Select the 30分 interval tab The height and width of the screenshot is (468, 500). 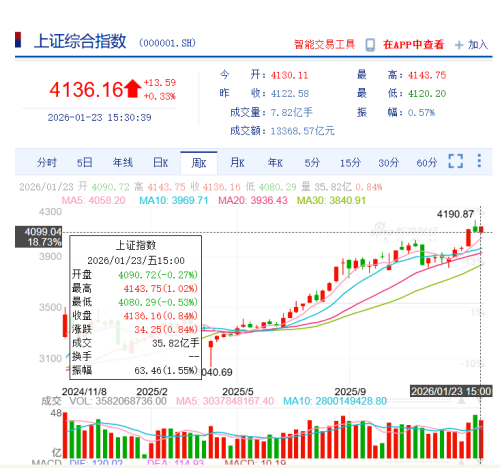[x=389, y=163]
